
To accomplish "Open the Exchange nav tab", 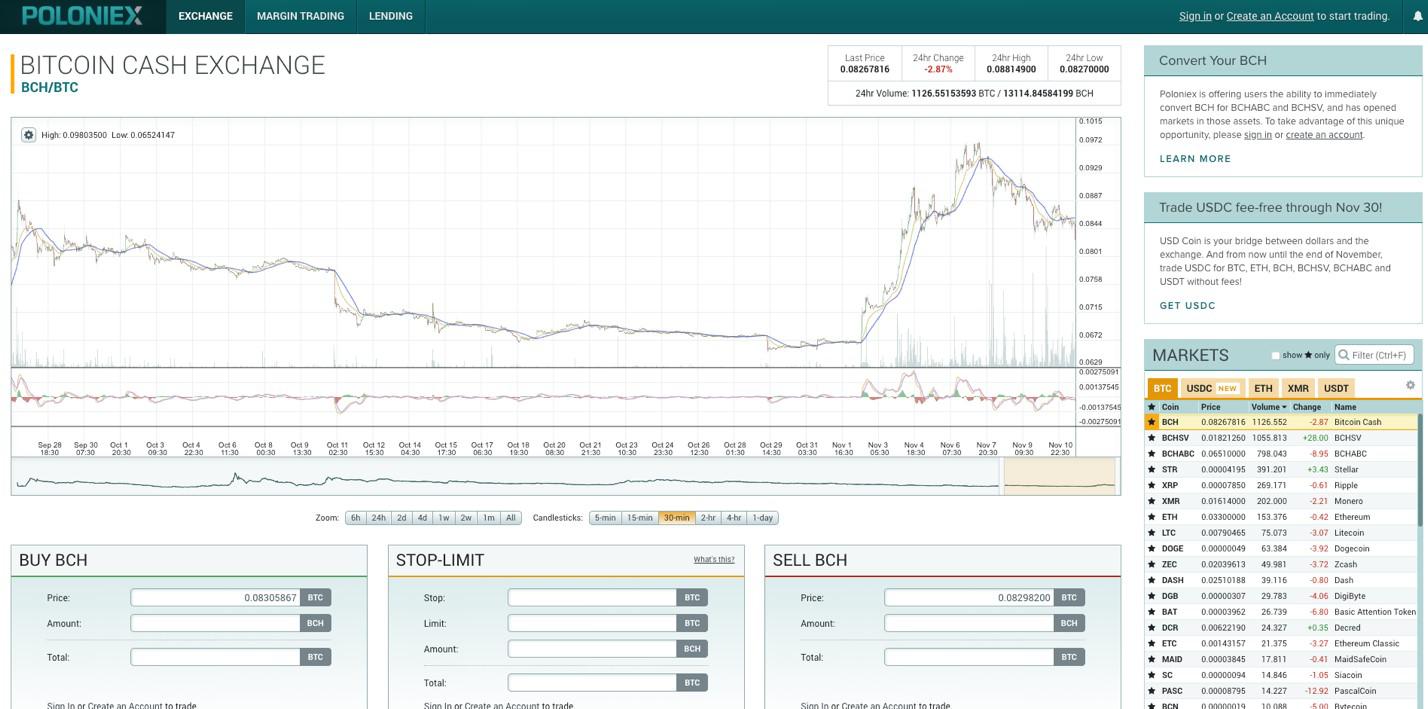I will coord(205,16).
